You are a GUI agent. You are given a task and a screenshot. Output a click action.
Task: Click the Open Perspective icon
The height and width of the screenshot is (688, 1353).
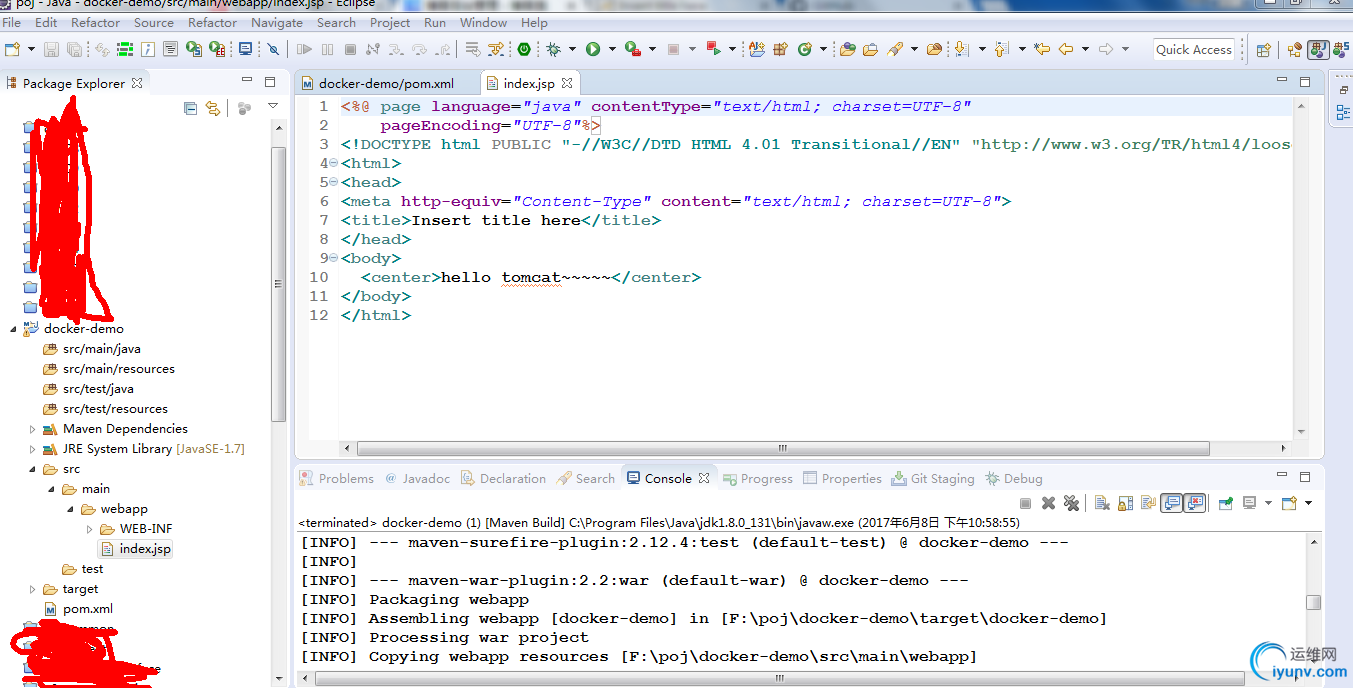coord(1264,49)
